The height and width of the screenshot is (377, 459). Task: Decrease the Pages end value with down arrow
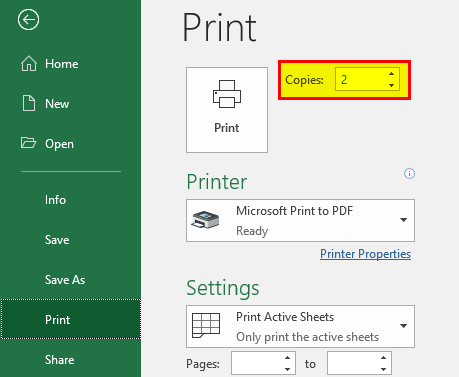tap(383, 369)
